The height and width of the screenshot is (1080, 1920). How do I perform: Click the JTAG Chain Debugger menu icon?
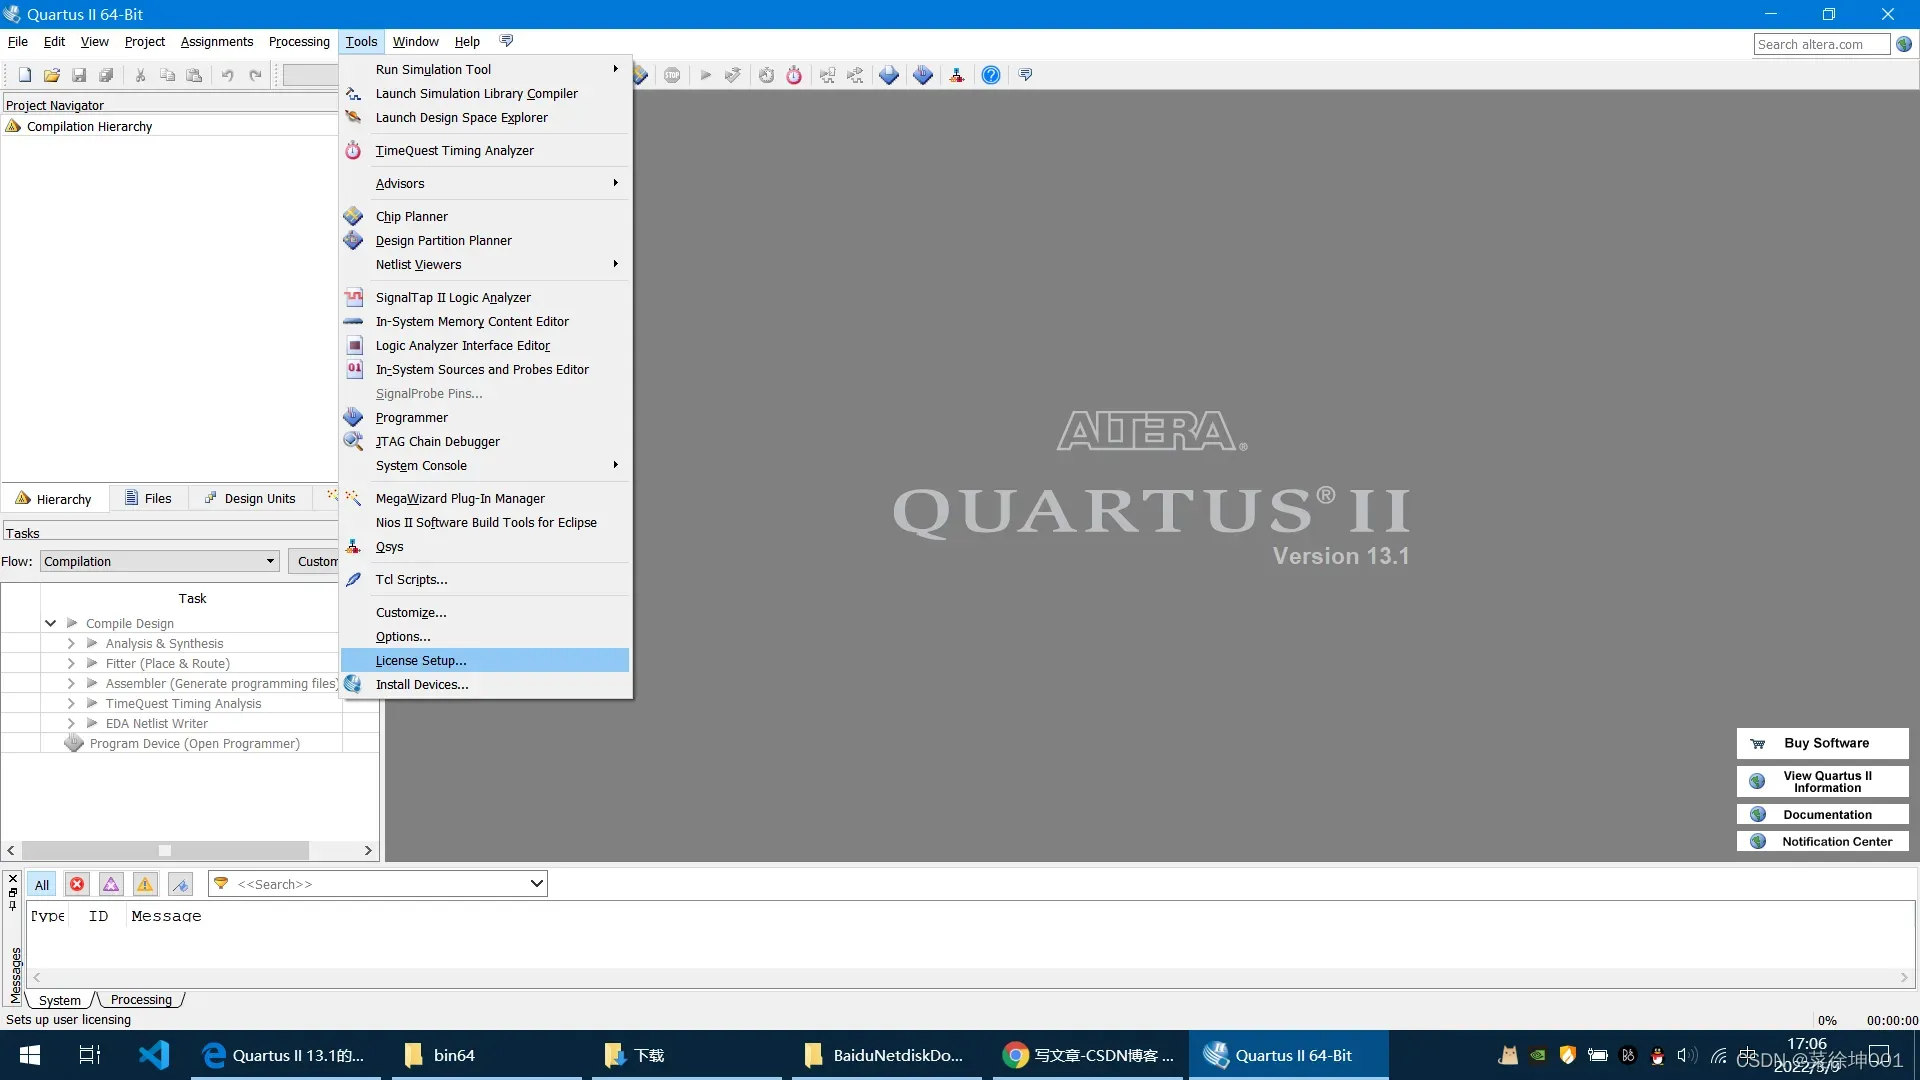click(353, 441)
